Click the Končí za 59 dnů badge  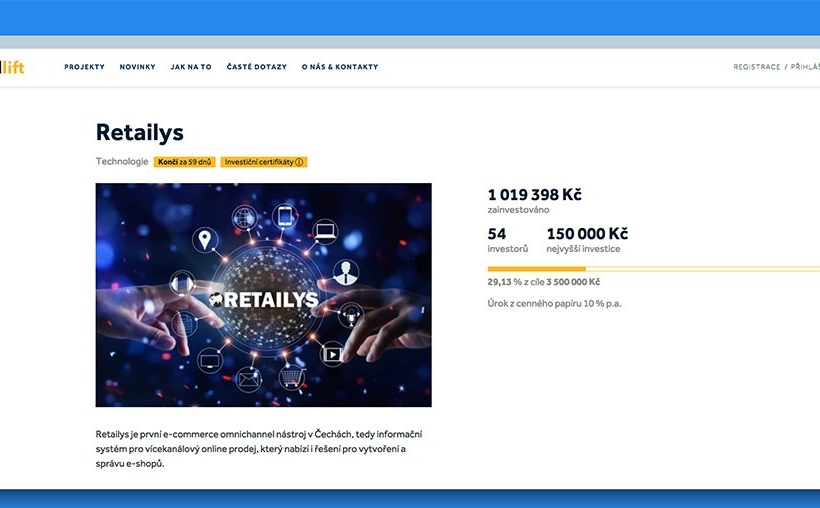pos(185,162)
